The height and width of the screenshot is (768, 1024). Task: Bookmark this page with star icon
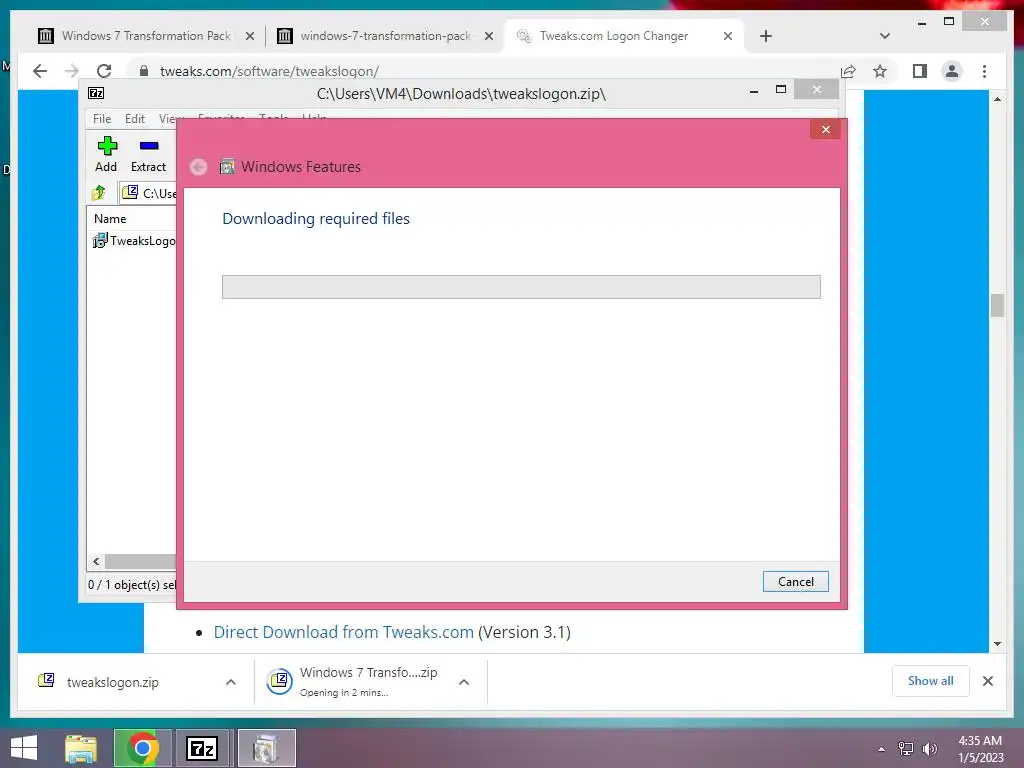click(x=880, y=71)
